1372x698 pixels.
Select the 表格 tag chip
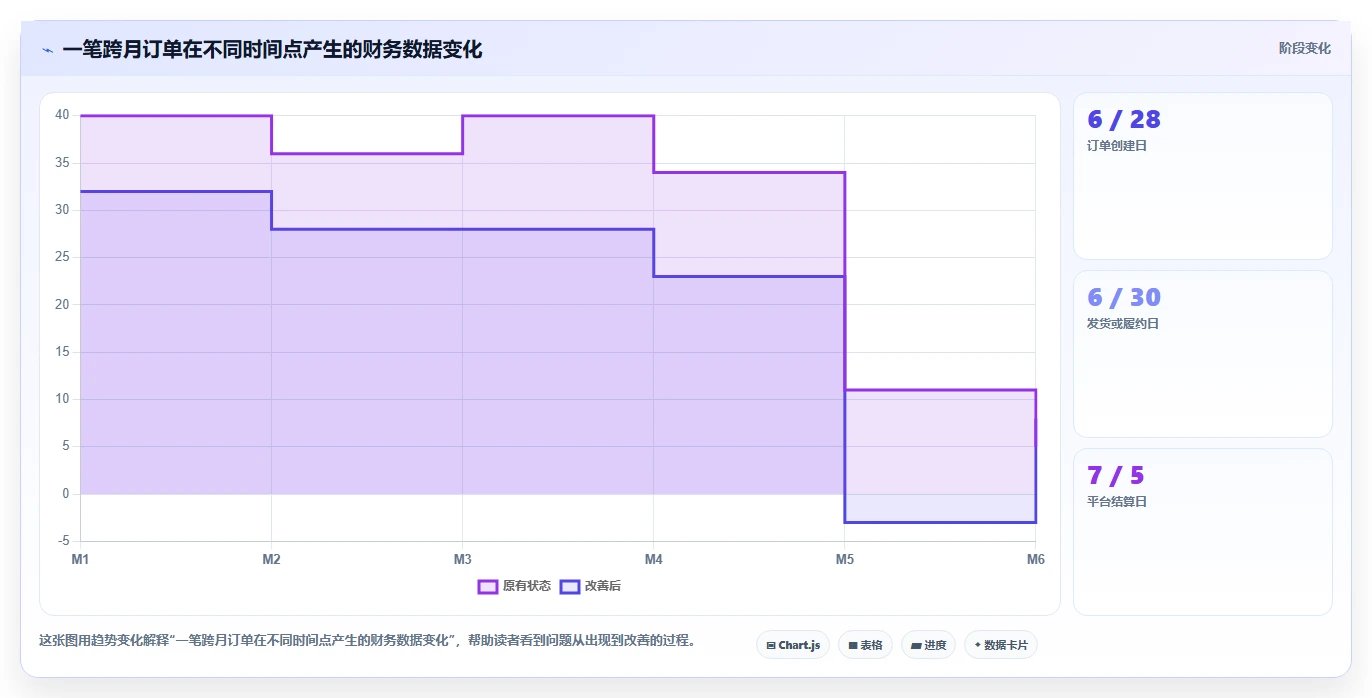pyautogui.click(x=865, y=645)
